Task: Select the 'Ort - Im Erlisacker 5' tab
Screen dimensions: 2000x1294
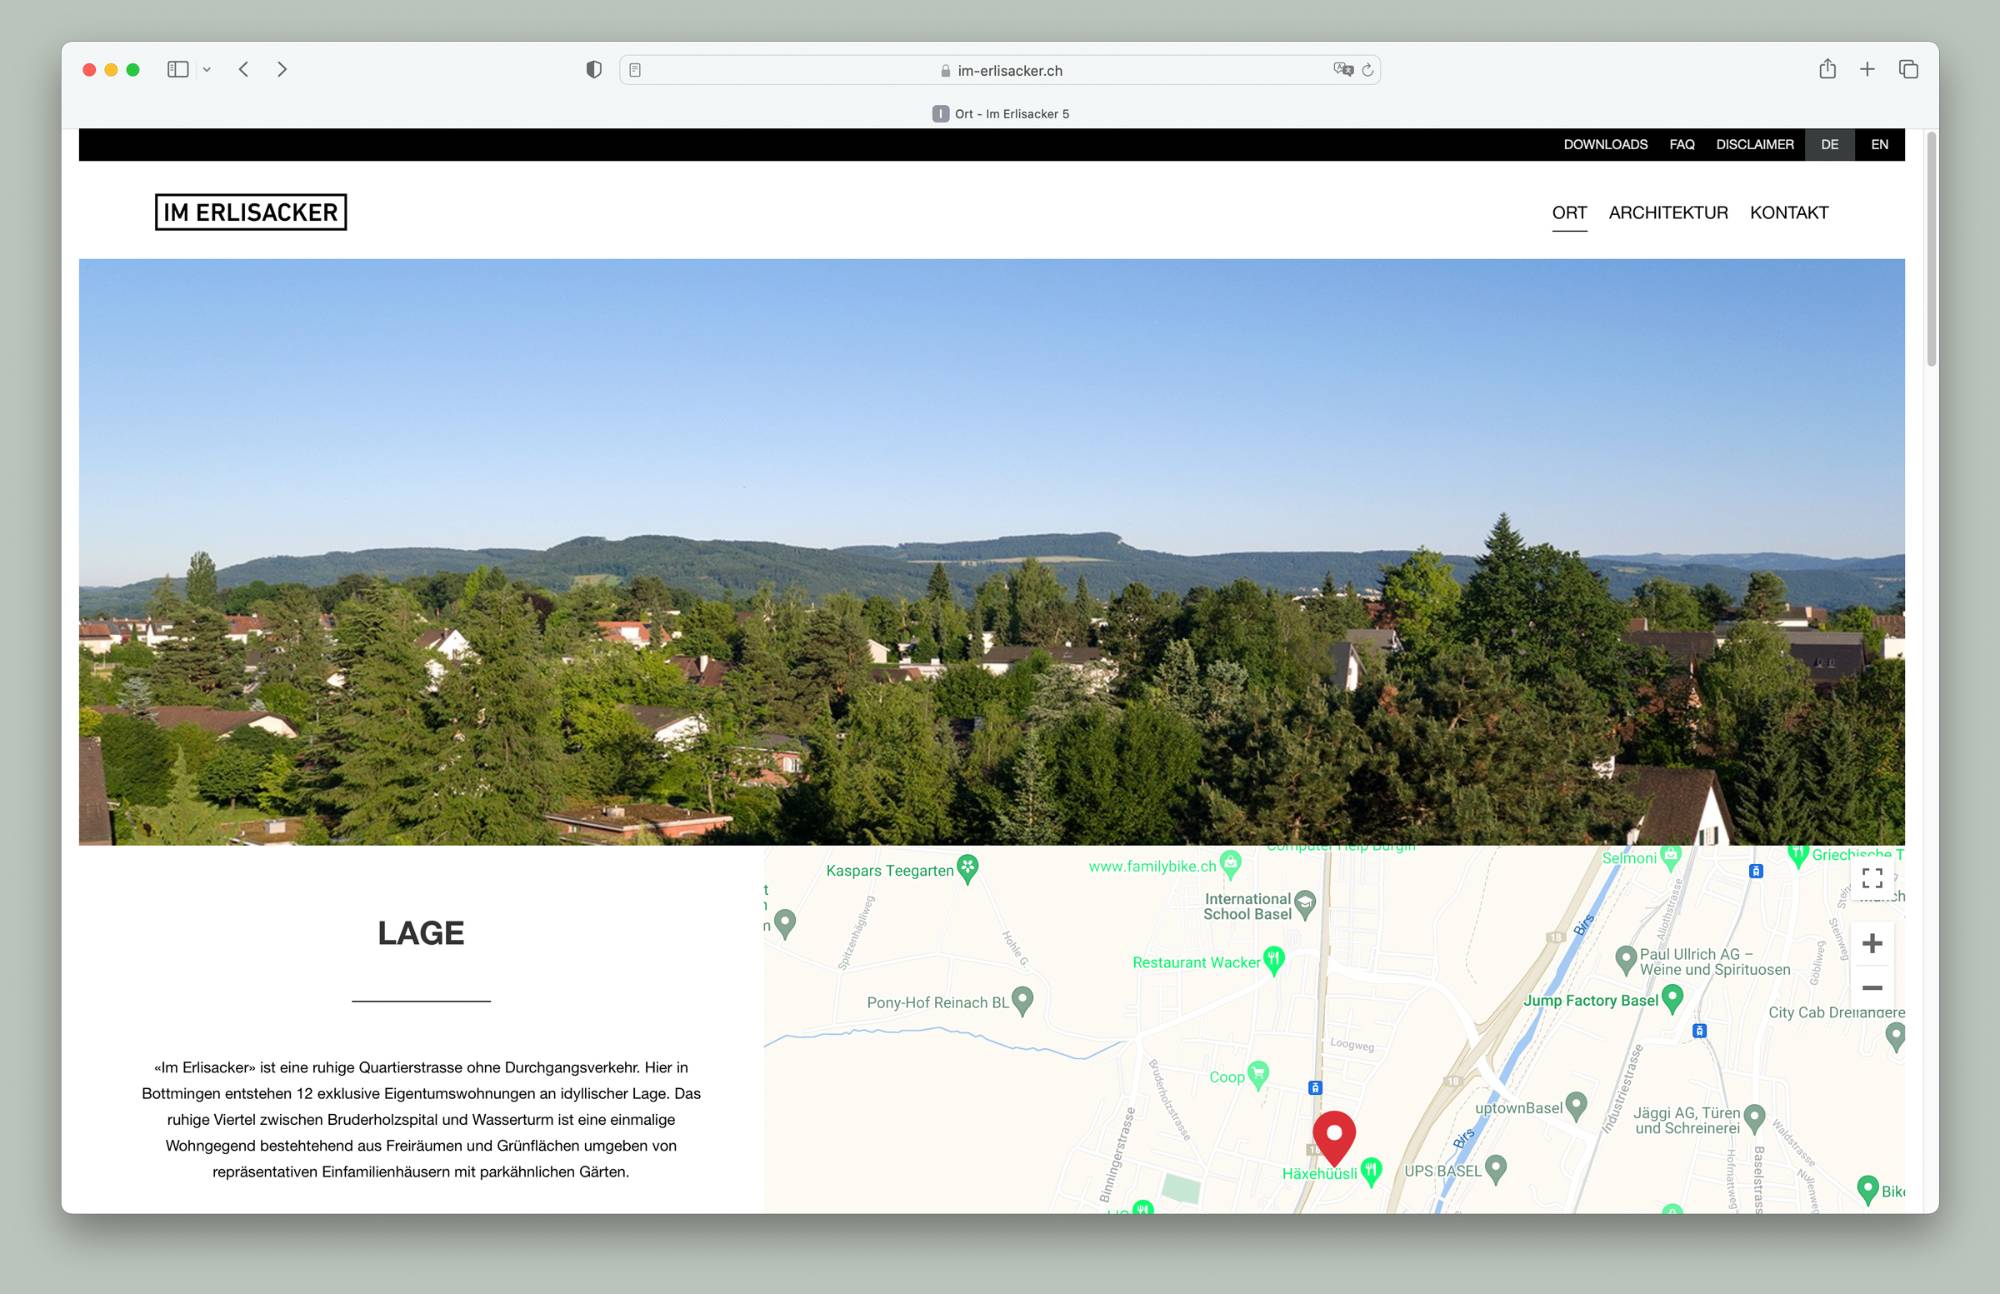Action: click(x=1000, y=114)
